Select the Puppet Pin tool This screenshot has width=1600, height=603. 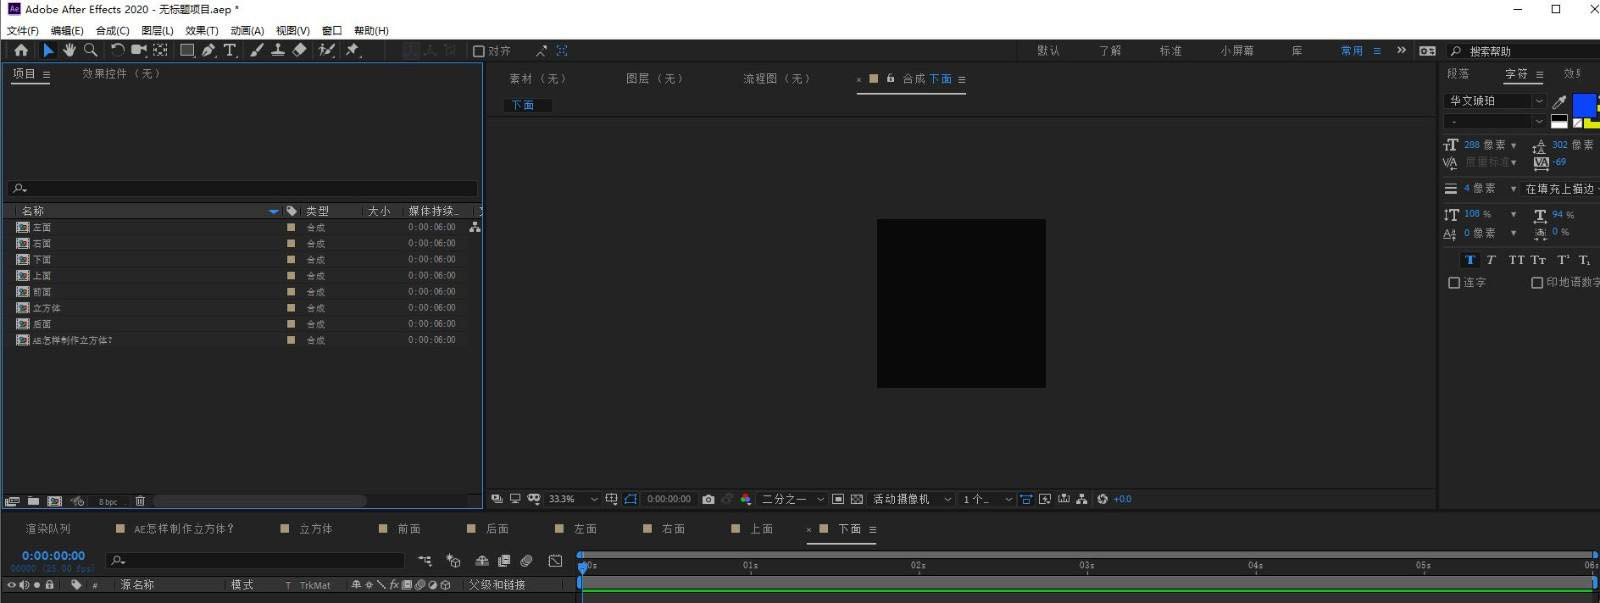pos(352,50)
